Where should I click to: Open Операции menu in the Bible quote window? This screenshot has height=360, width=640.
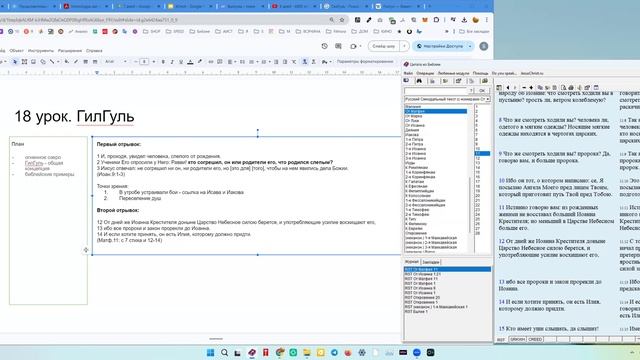(x=425, y=73)
